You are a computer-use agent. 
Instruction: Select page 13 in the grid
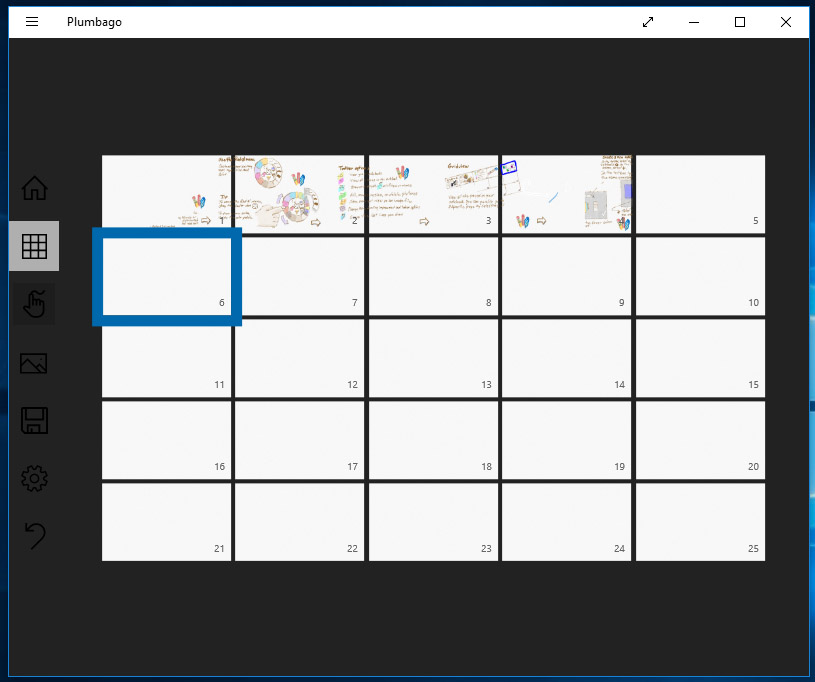point(433,358)
